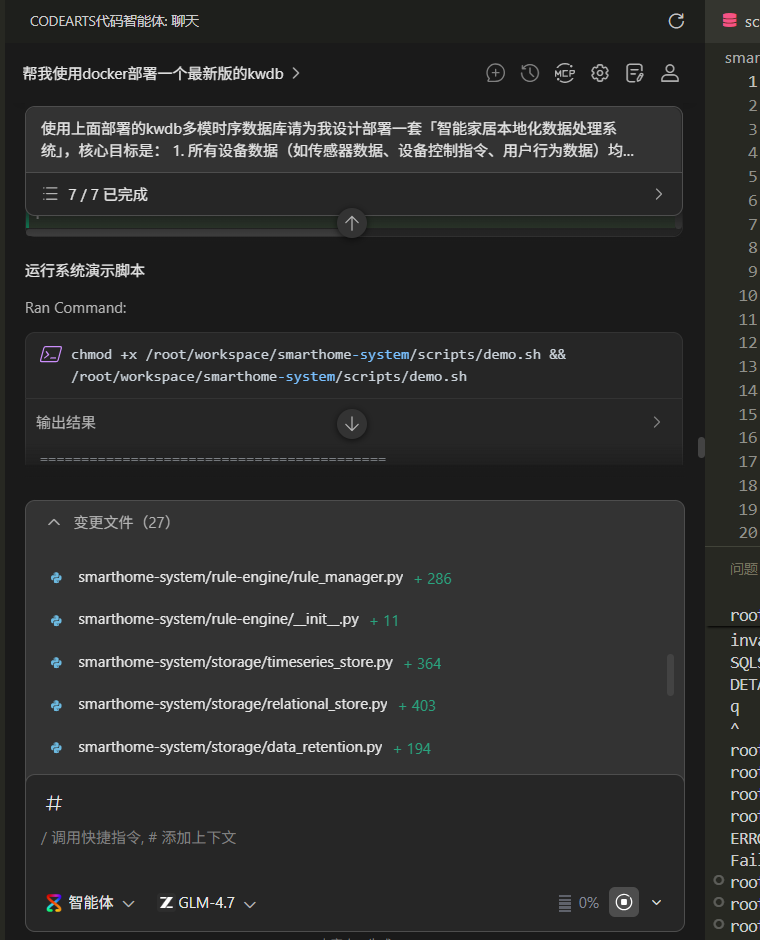Screen dimensions: 760x940
Task: Open user account profile icon
Action: (x=669, y=73)
